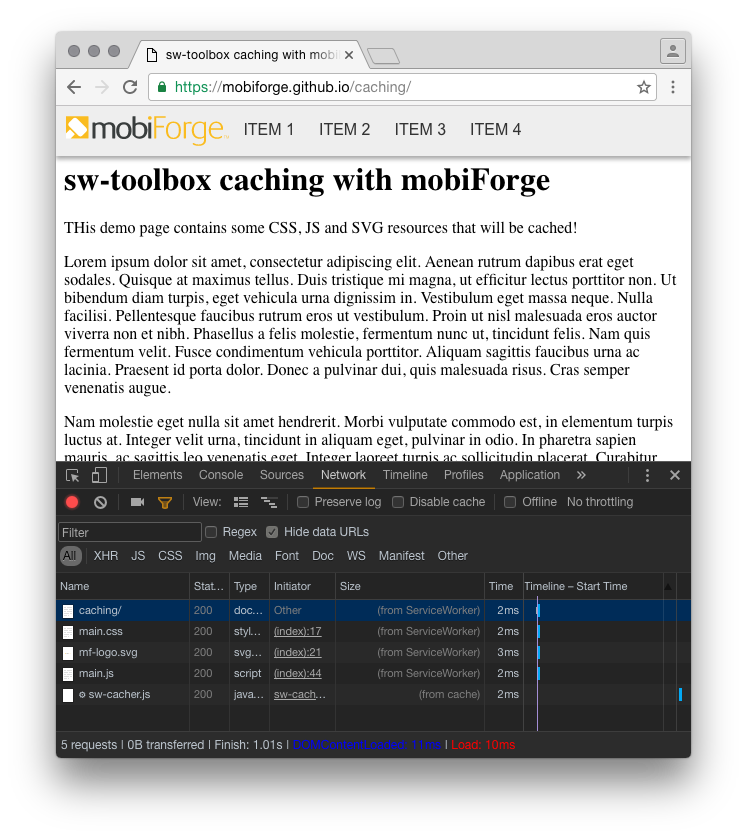The width and height of the screenshot is (747, 838).
Task: Open ITEM 2 in the site navigation
Action: (x=345, y=129)
